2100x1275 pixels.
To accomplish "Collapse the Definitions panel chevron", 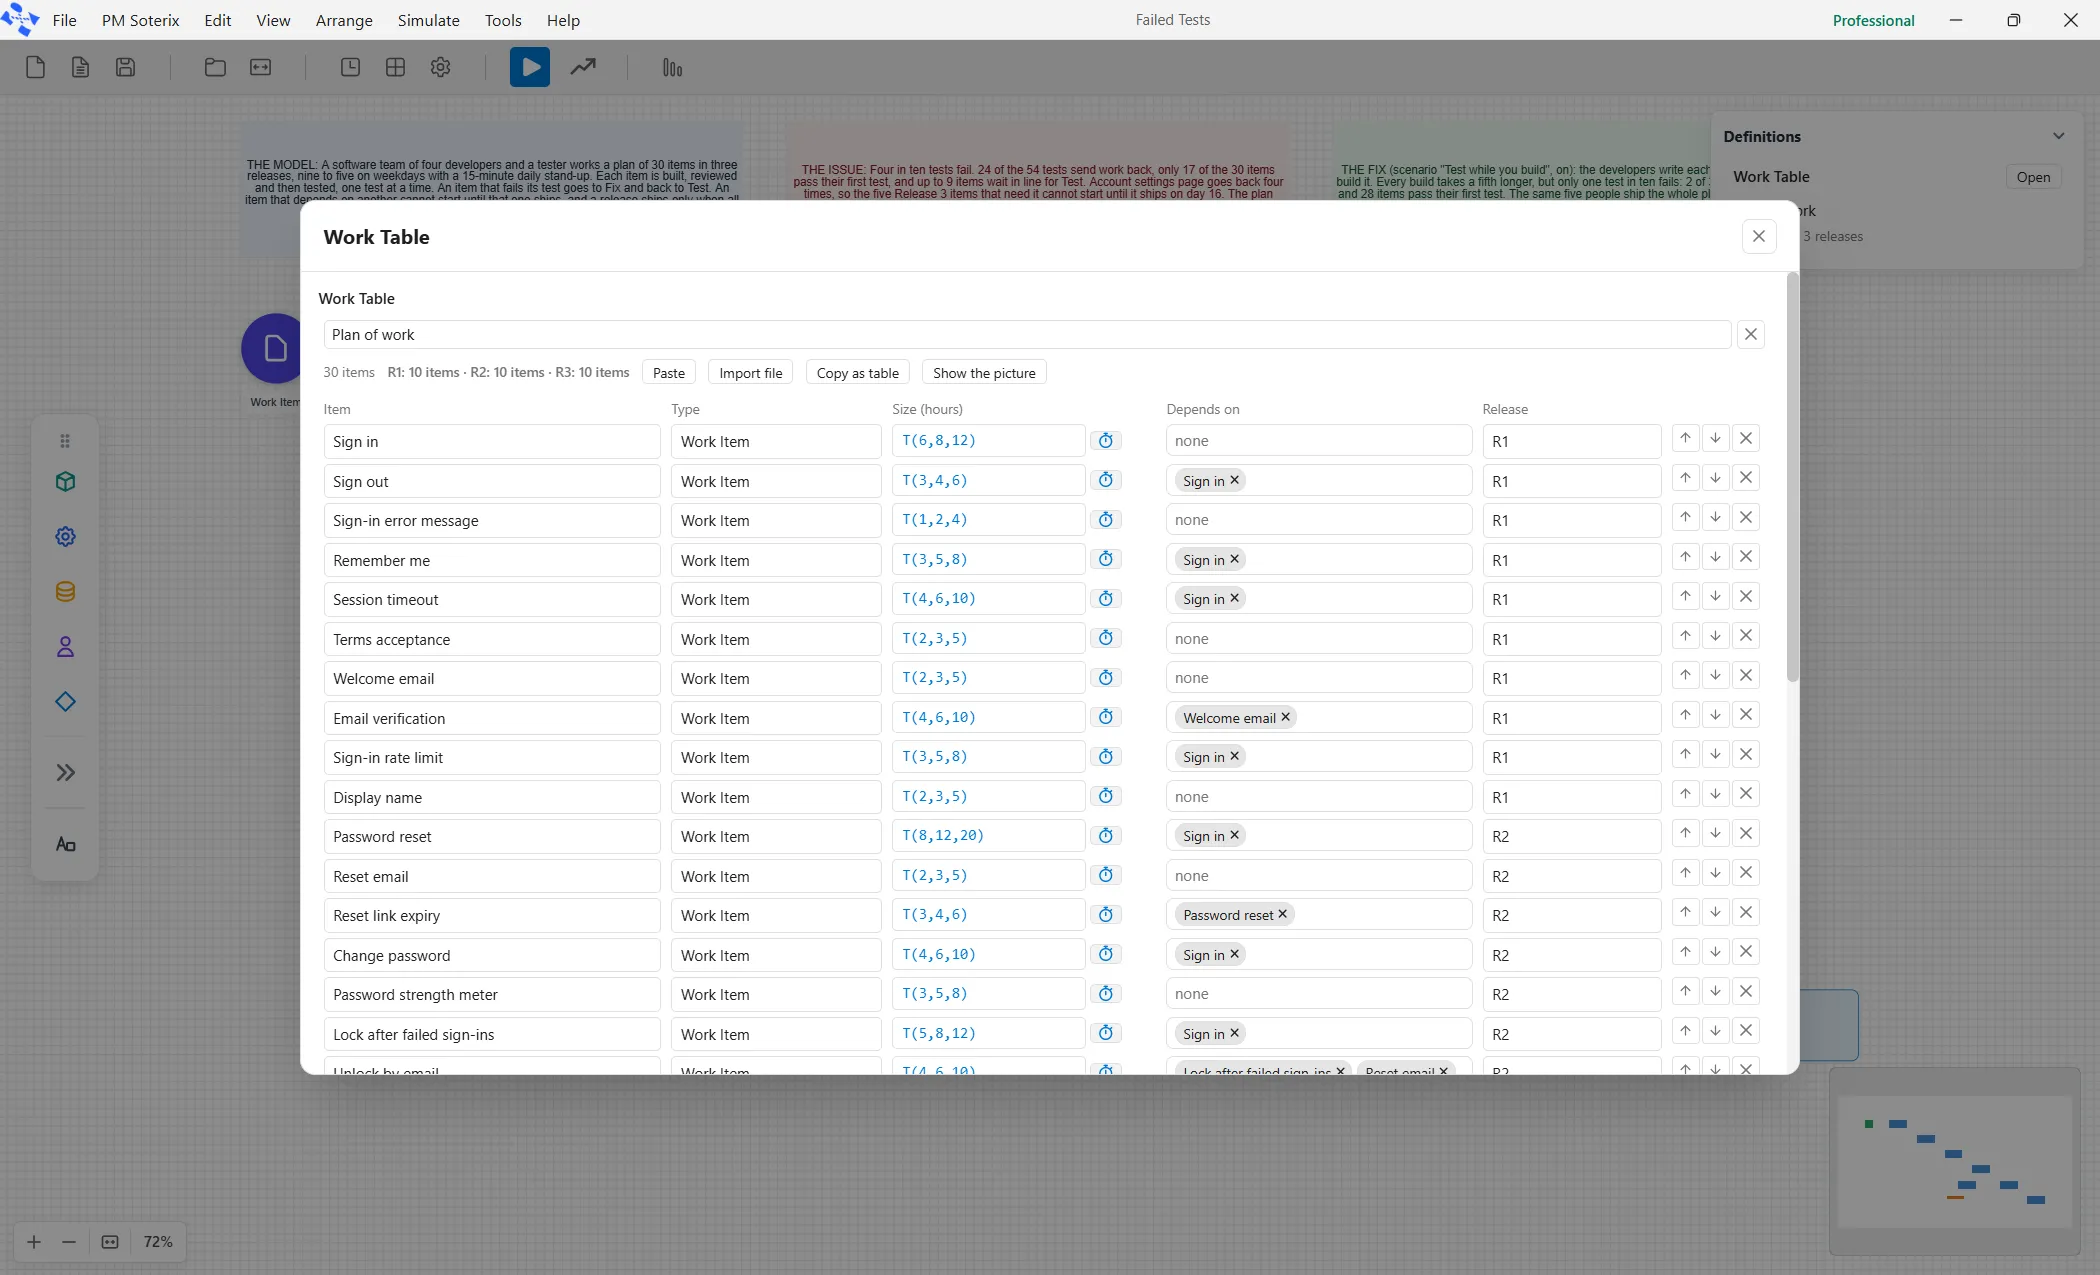I will 2058,136.
